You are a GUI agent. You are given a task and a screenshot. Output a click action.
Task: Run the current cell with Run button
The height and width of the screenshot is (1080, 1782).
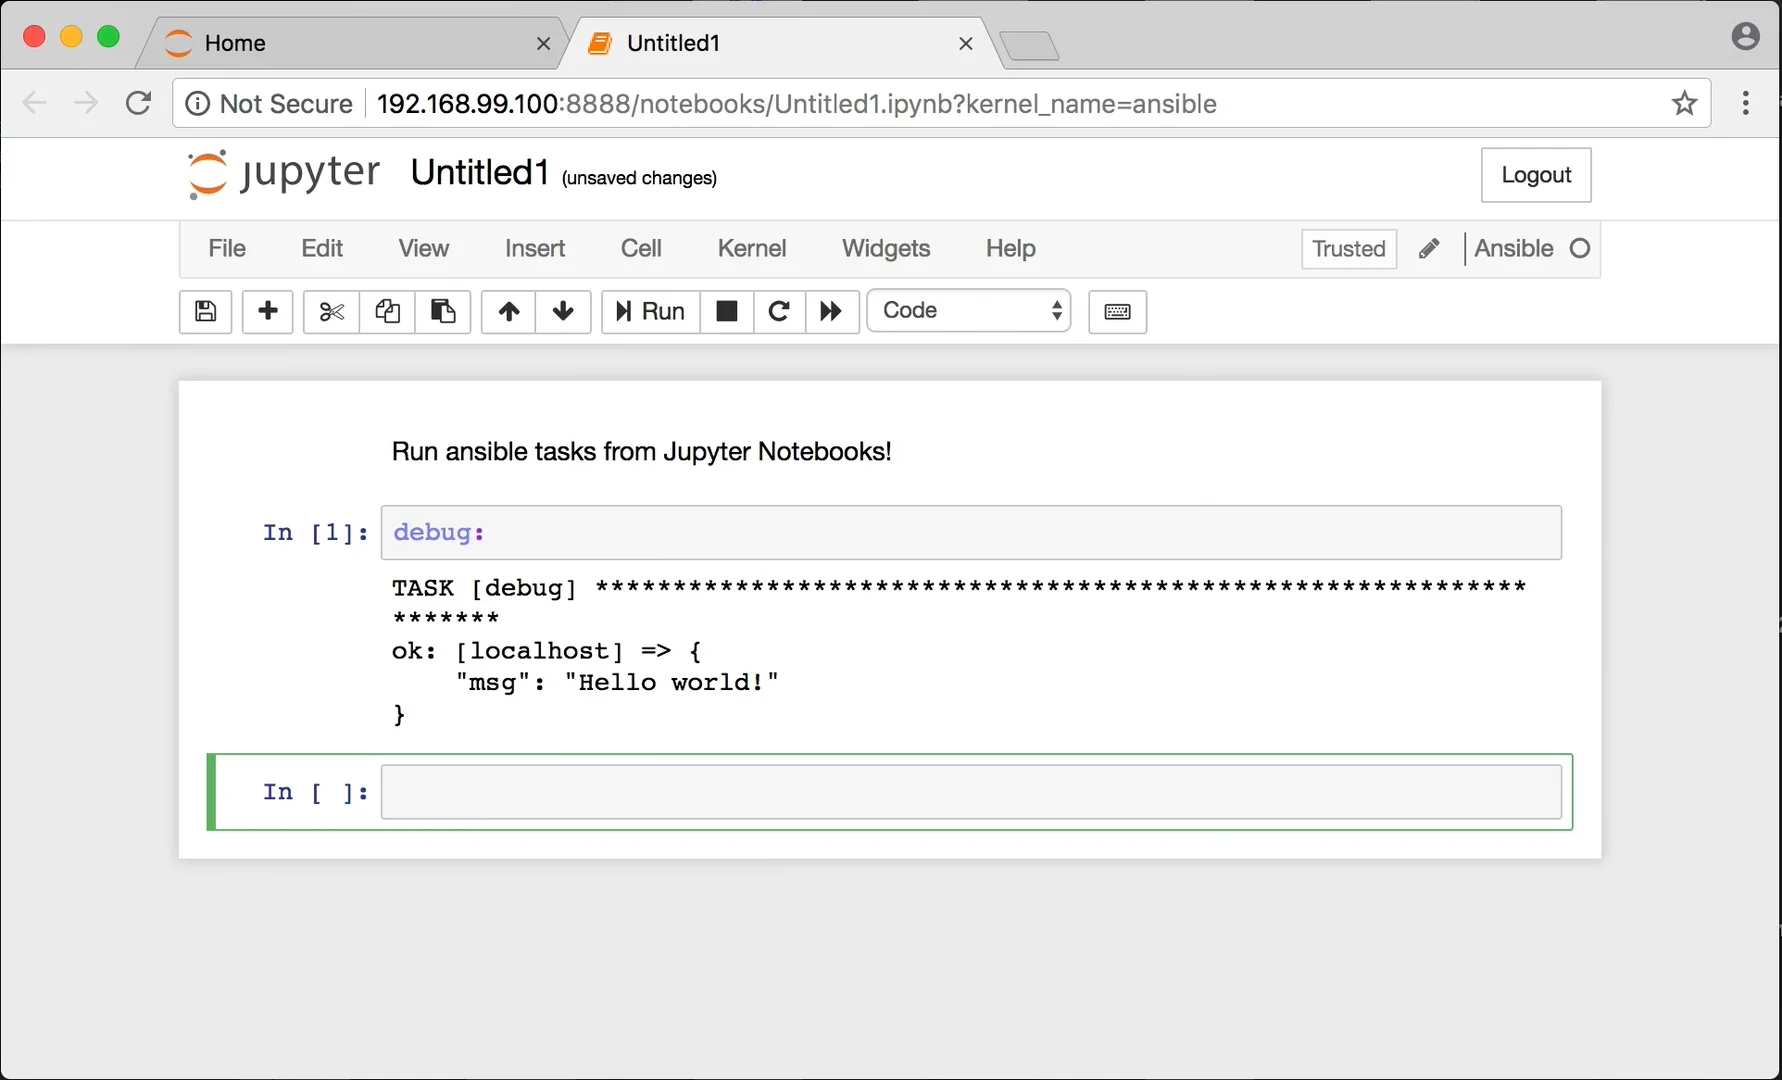tap(650, 311)
